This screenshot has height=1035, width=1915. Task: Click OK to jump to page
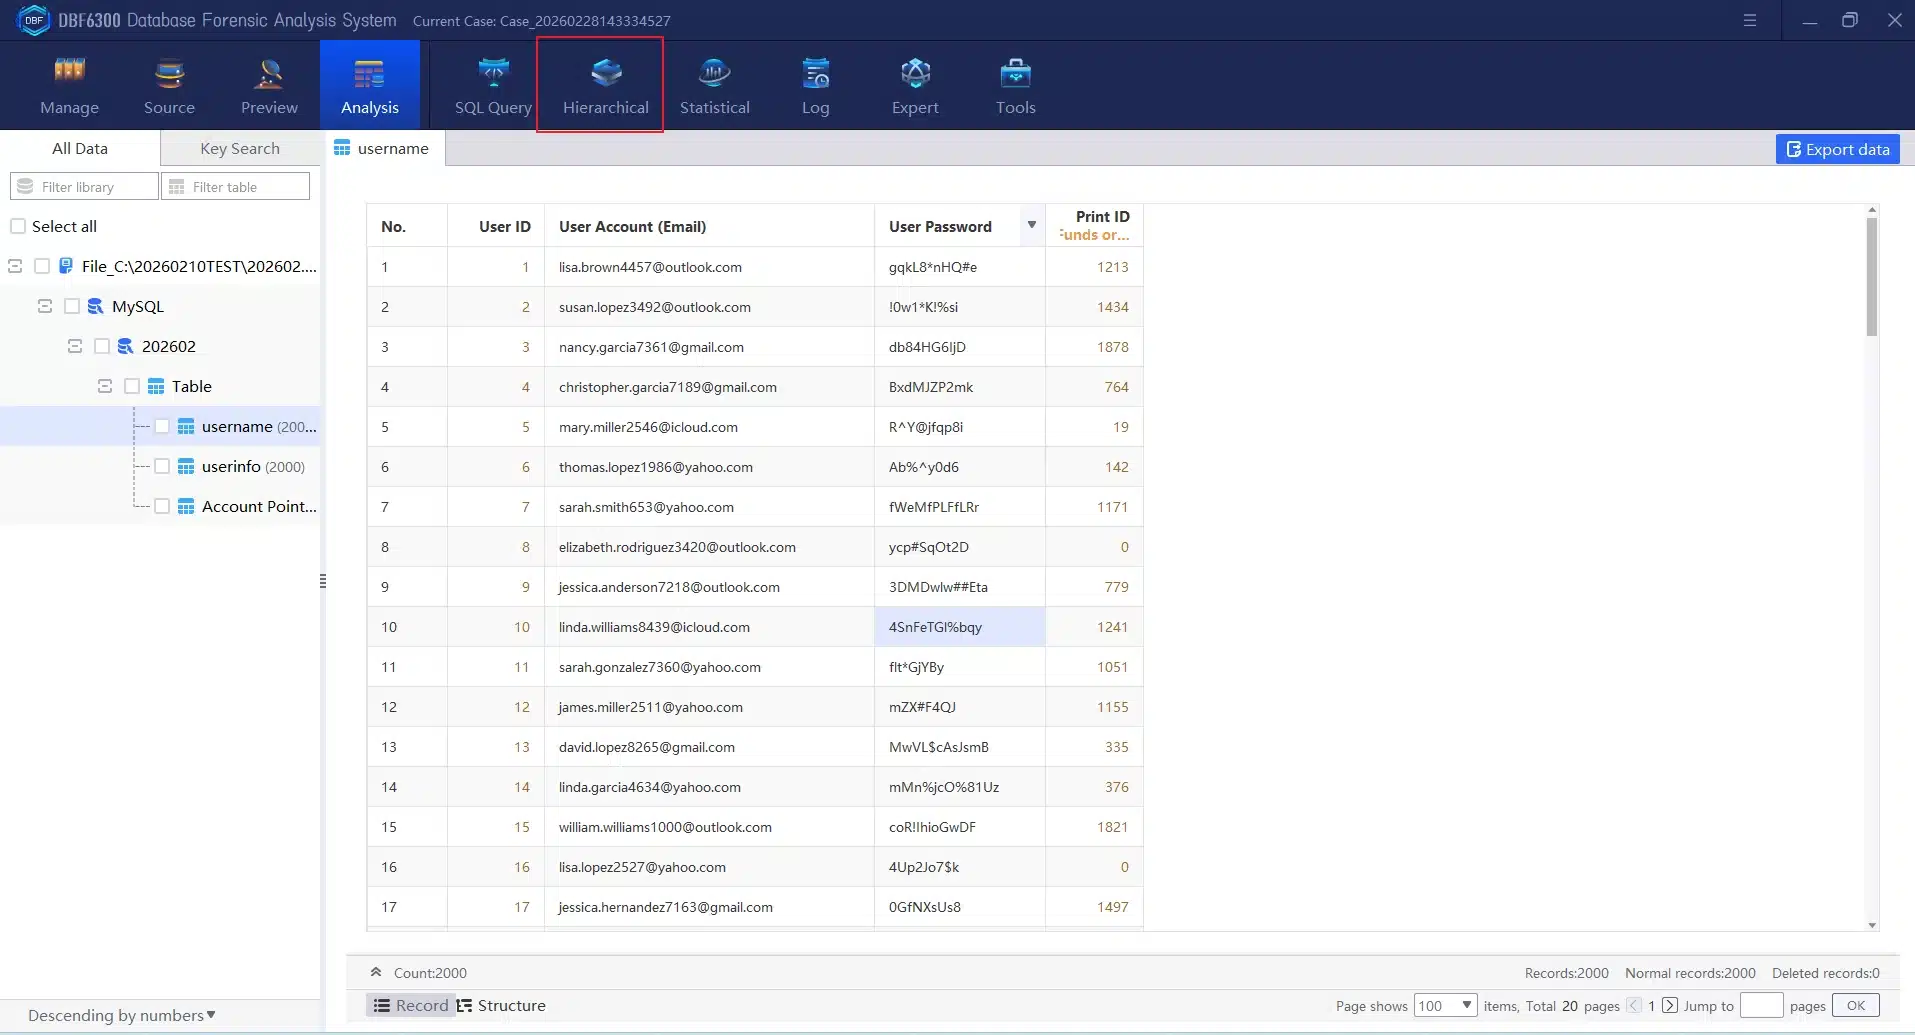coord(1856,1005)
